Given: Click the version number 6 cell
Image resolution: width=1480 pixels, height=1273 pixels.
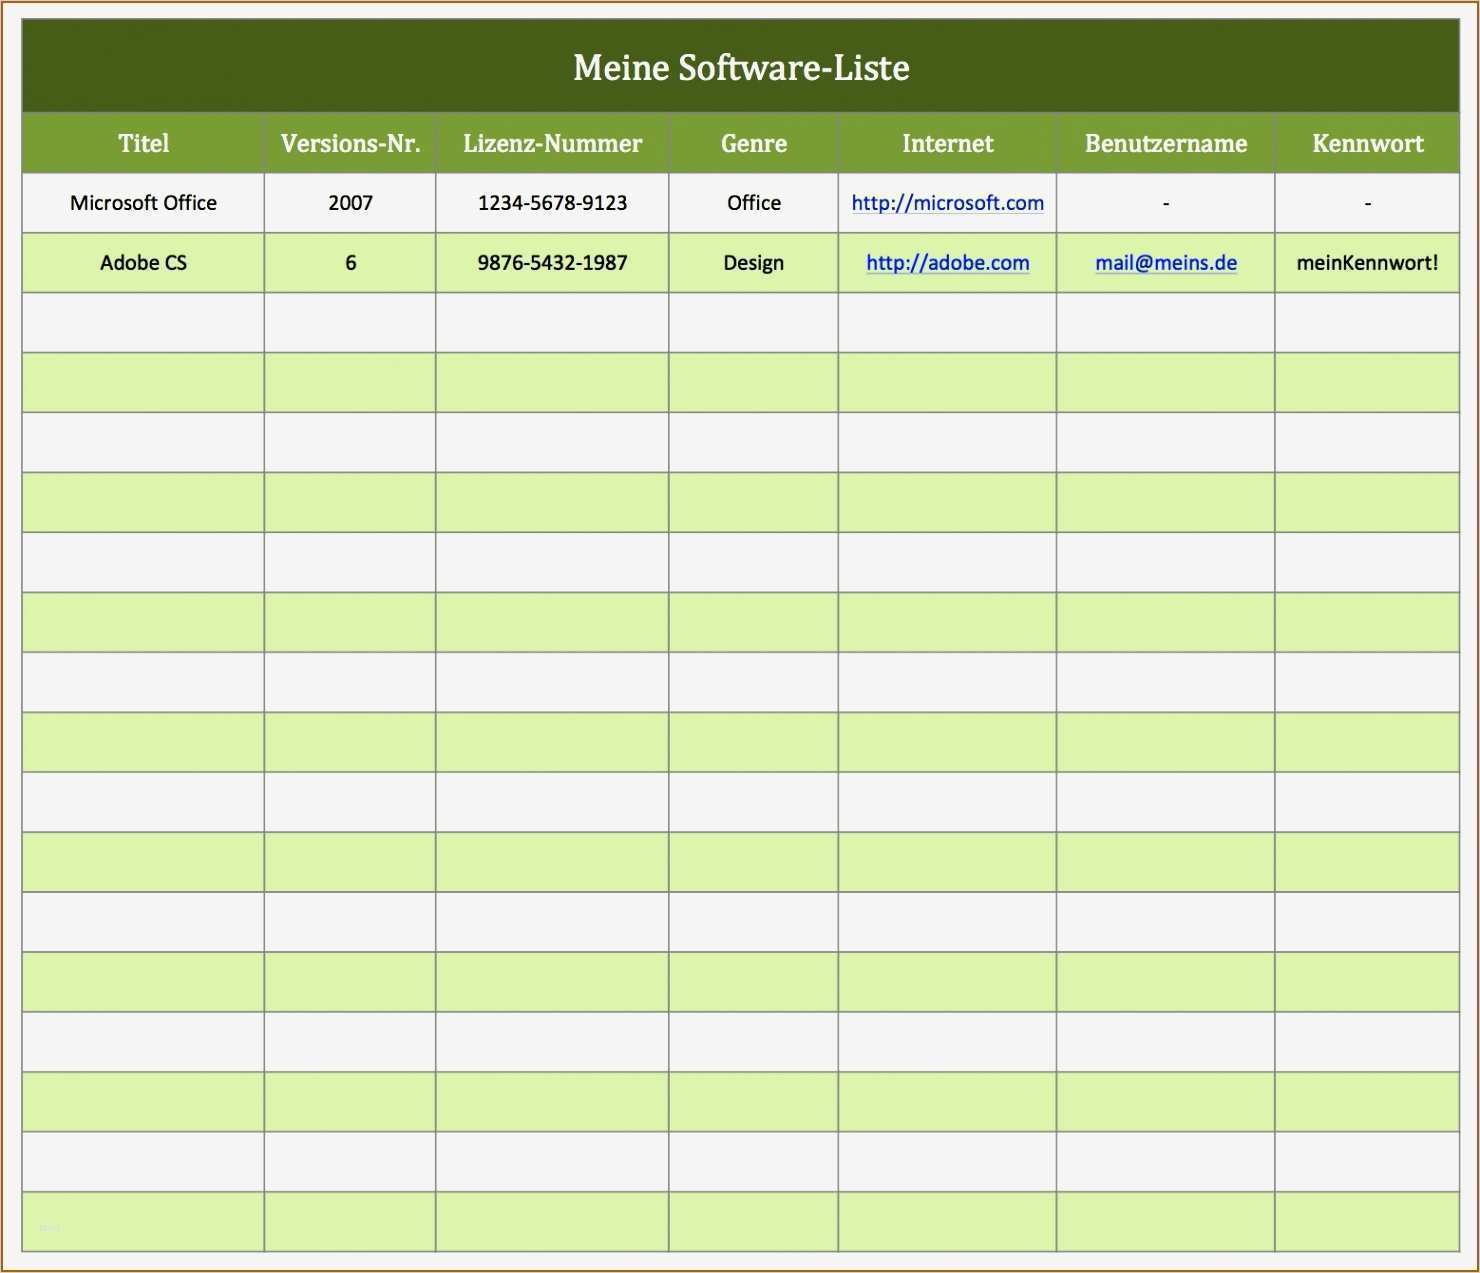Looking at the screenshot, I should coord(349,263).
